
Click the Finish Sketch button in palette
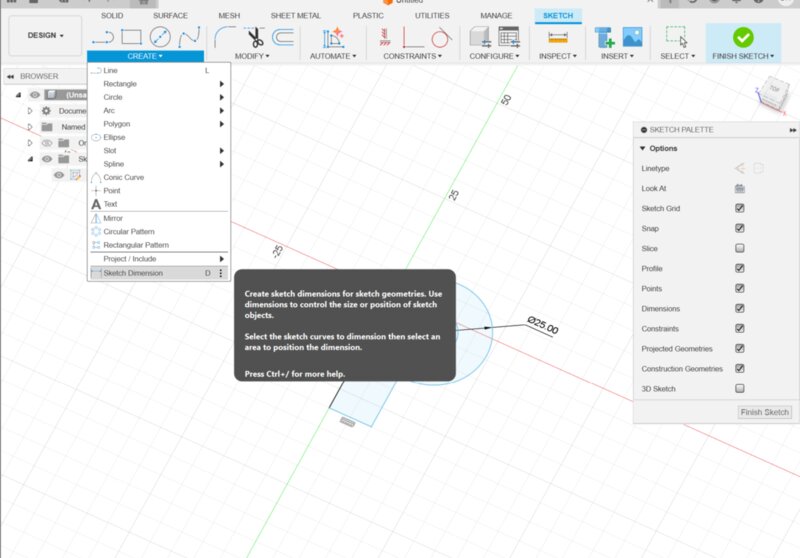(764, 412)
